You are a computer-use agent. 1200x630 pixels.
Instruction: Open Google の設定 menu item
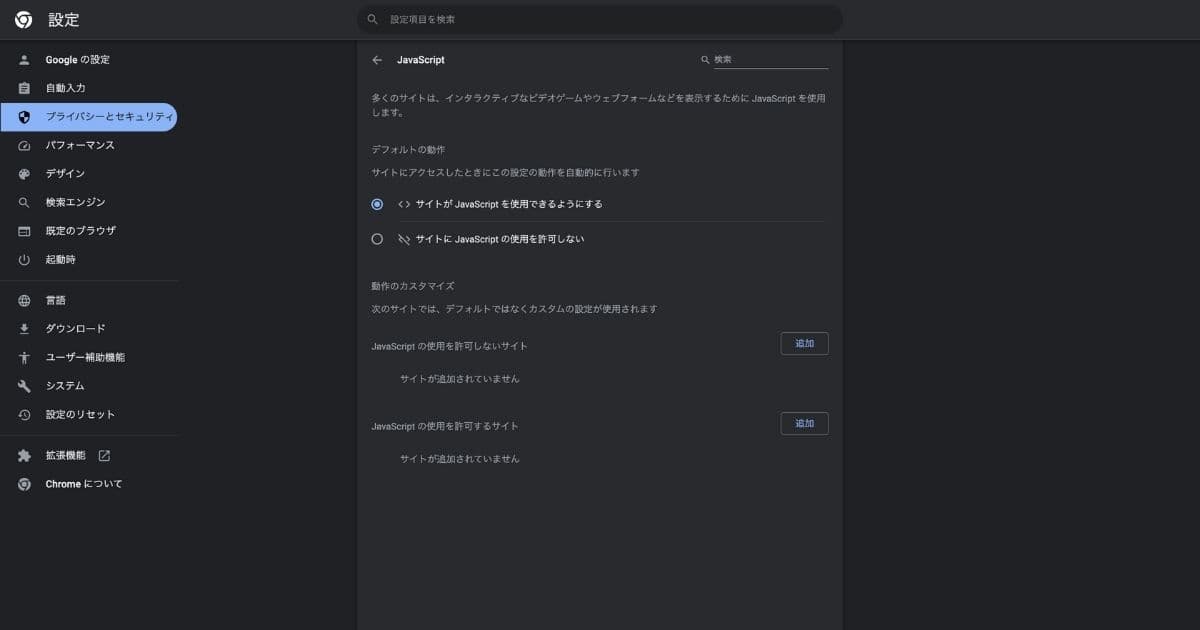coord(89,60)
